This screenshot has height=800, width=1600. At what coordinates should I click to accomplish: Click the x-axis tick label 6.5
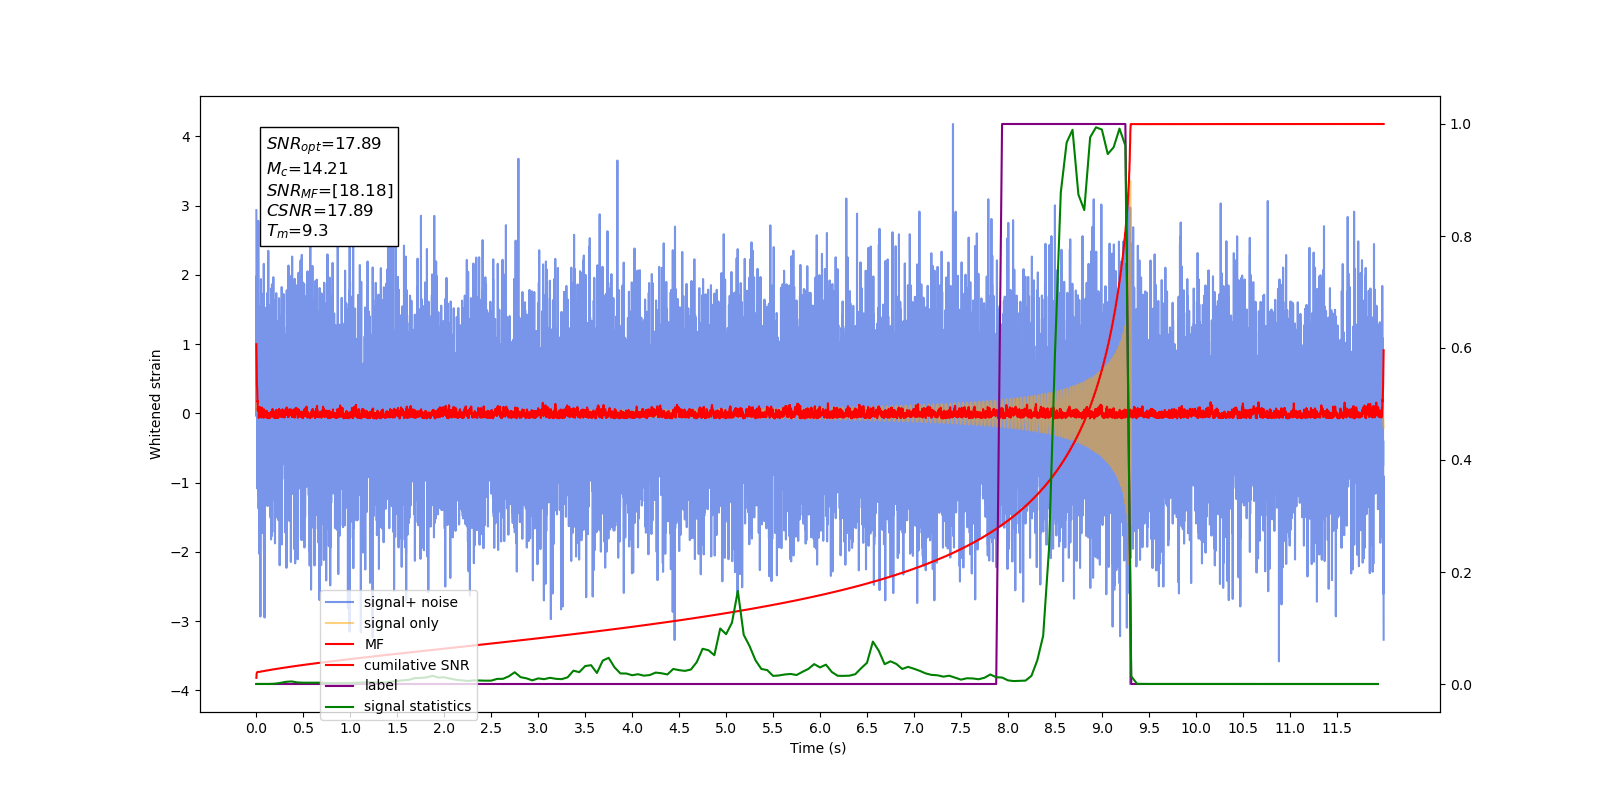click(867, 728)
